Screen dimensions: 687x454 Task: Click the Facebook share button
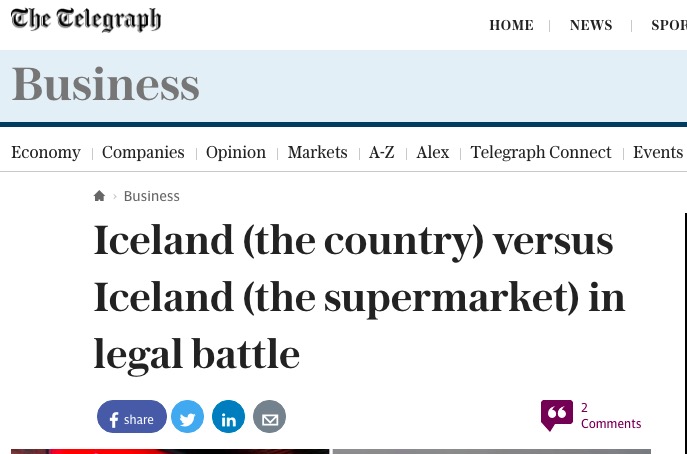(x=131, y=417)
